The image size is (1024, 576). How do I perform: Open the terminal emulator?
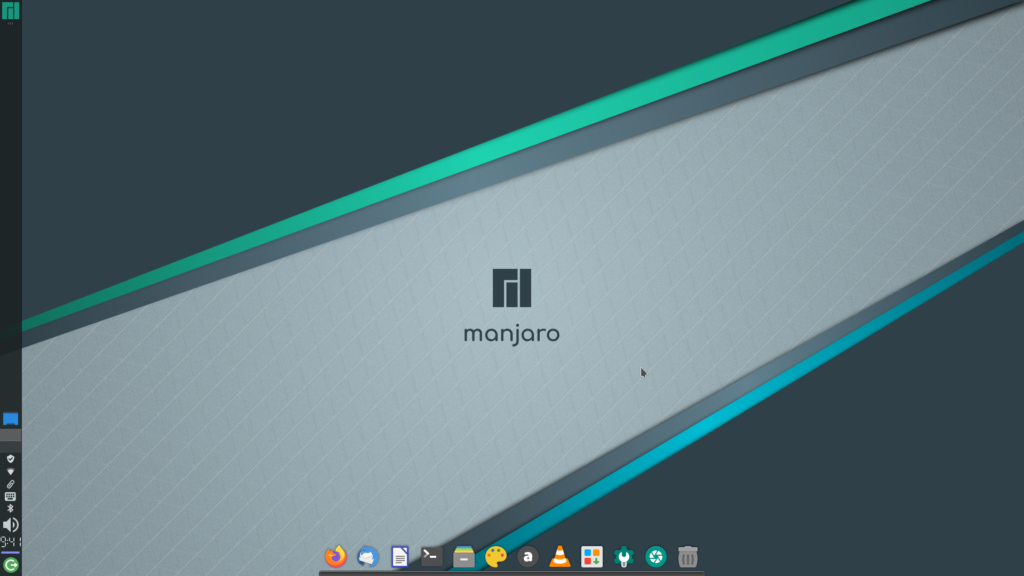pos(430,557)
